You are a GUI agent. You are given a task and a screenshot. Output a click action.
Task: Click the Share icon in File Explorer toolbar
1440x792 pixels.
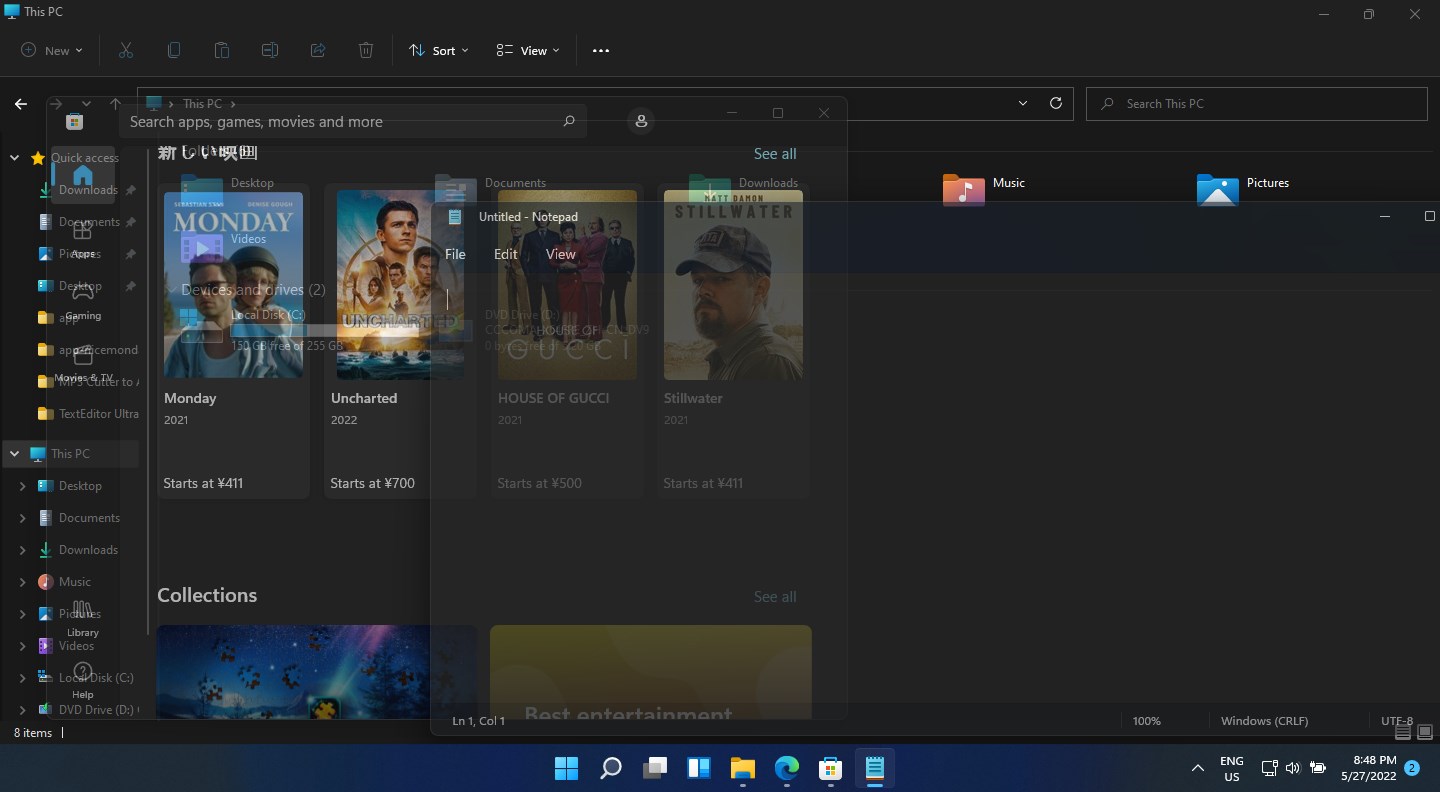point(318,50)
